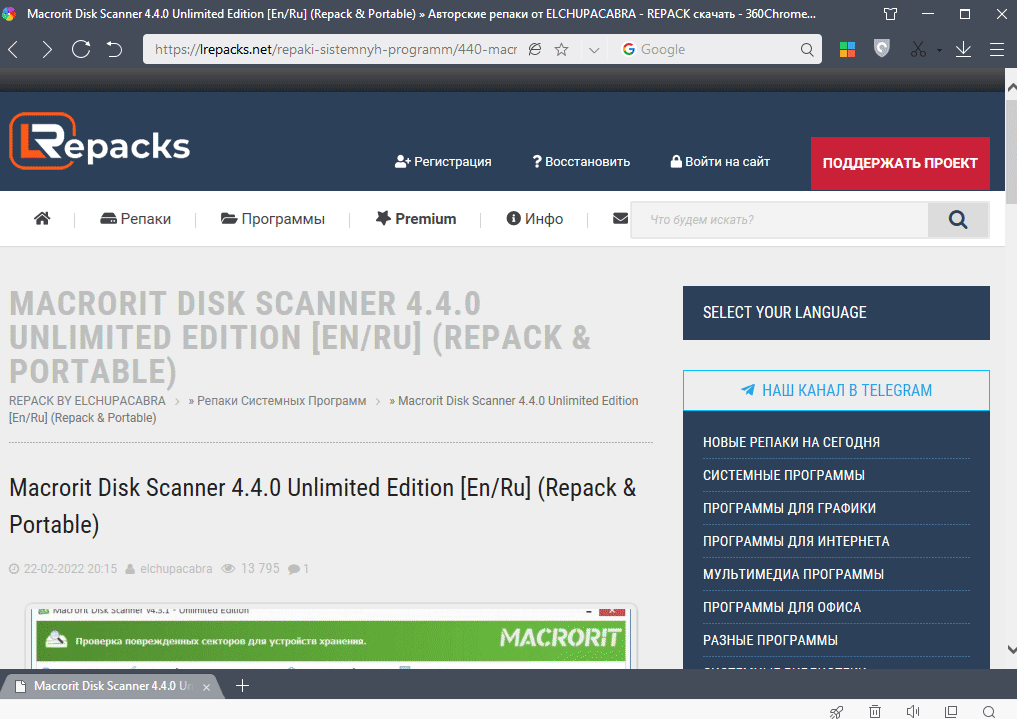Open РАЗНЫЕ ПРОГРАММЫ category
Image resolution: width=1017 pixels, height=719 pixels.
[x=771, y=641]
